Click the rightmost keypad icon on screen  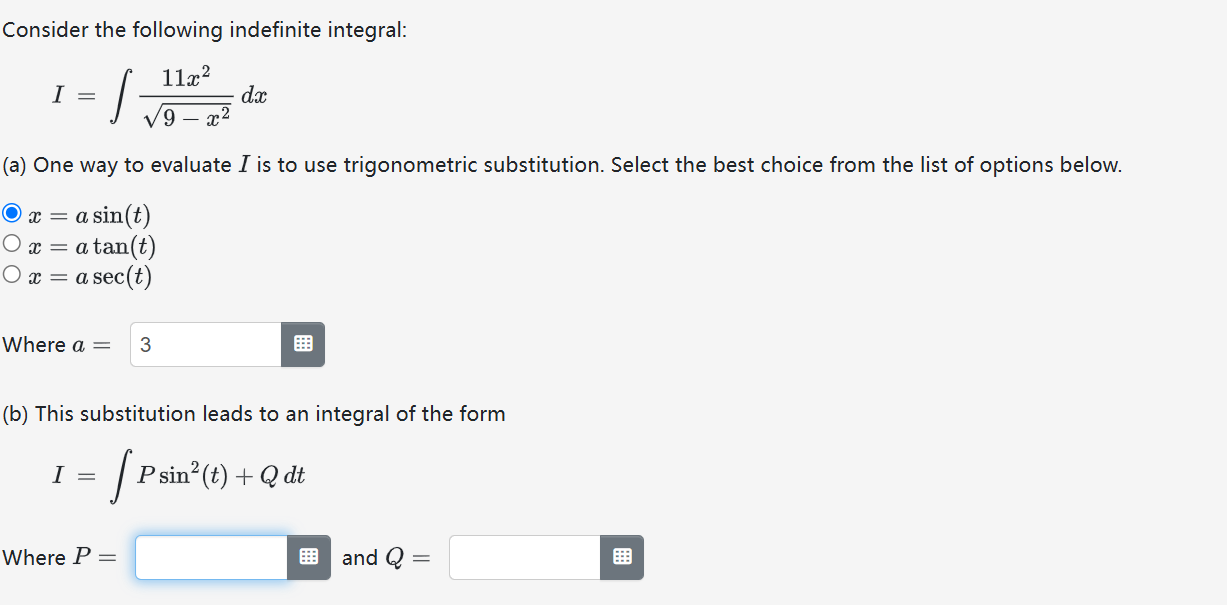click(x=622, y=557)
